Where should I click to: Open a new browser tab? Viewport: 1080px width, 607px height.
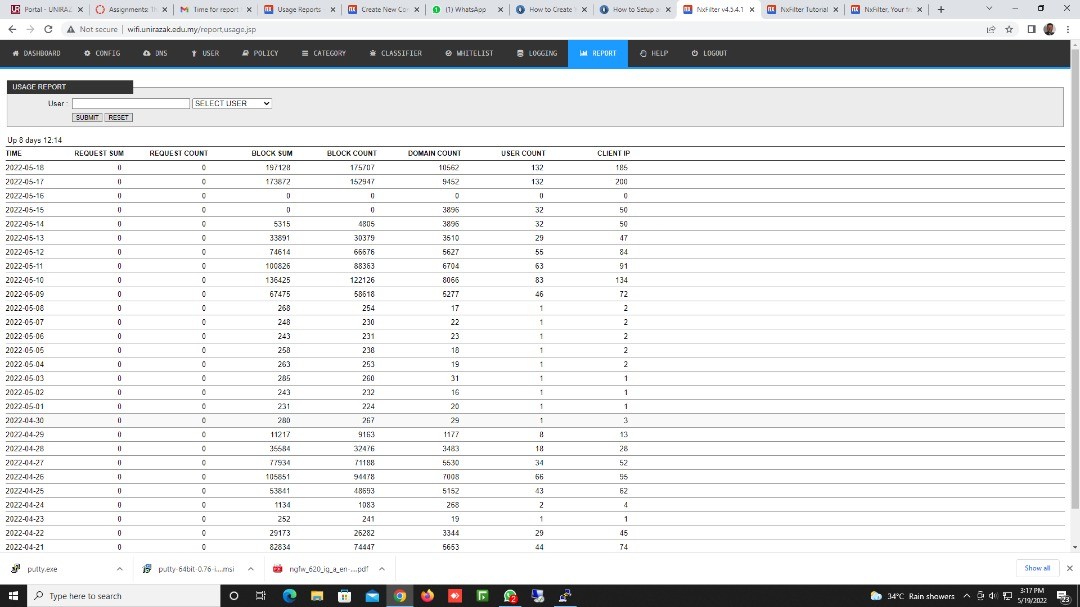coord(940,9)
